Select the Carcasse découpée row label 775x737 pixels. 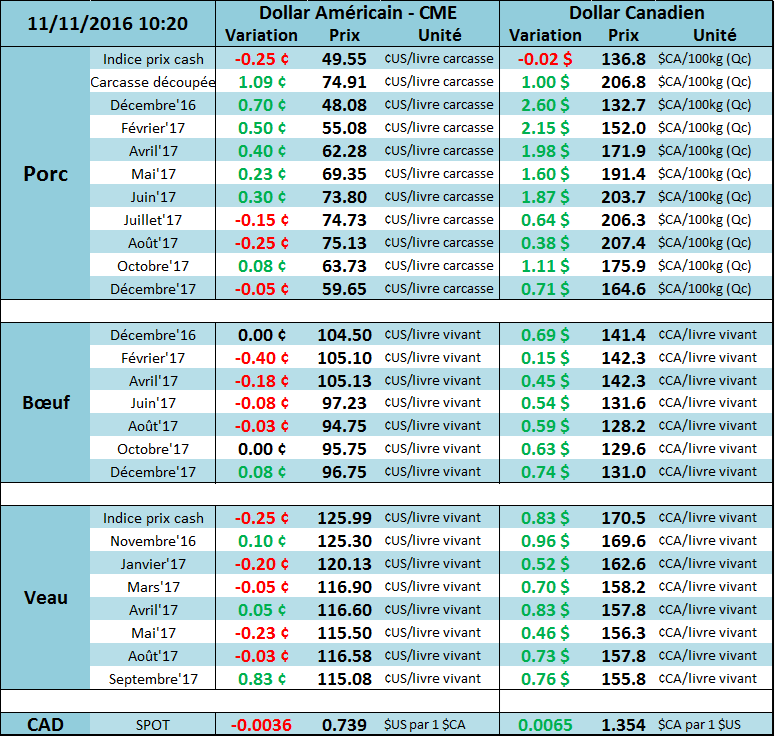(x=153, y=82)
